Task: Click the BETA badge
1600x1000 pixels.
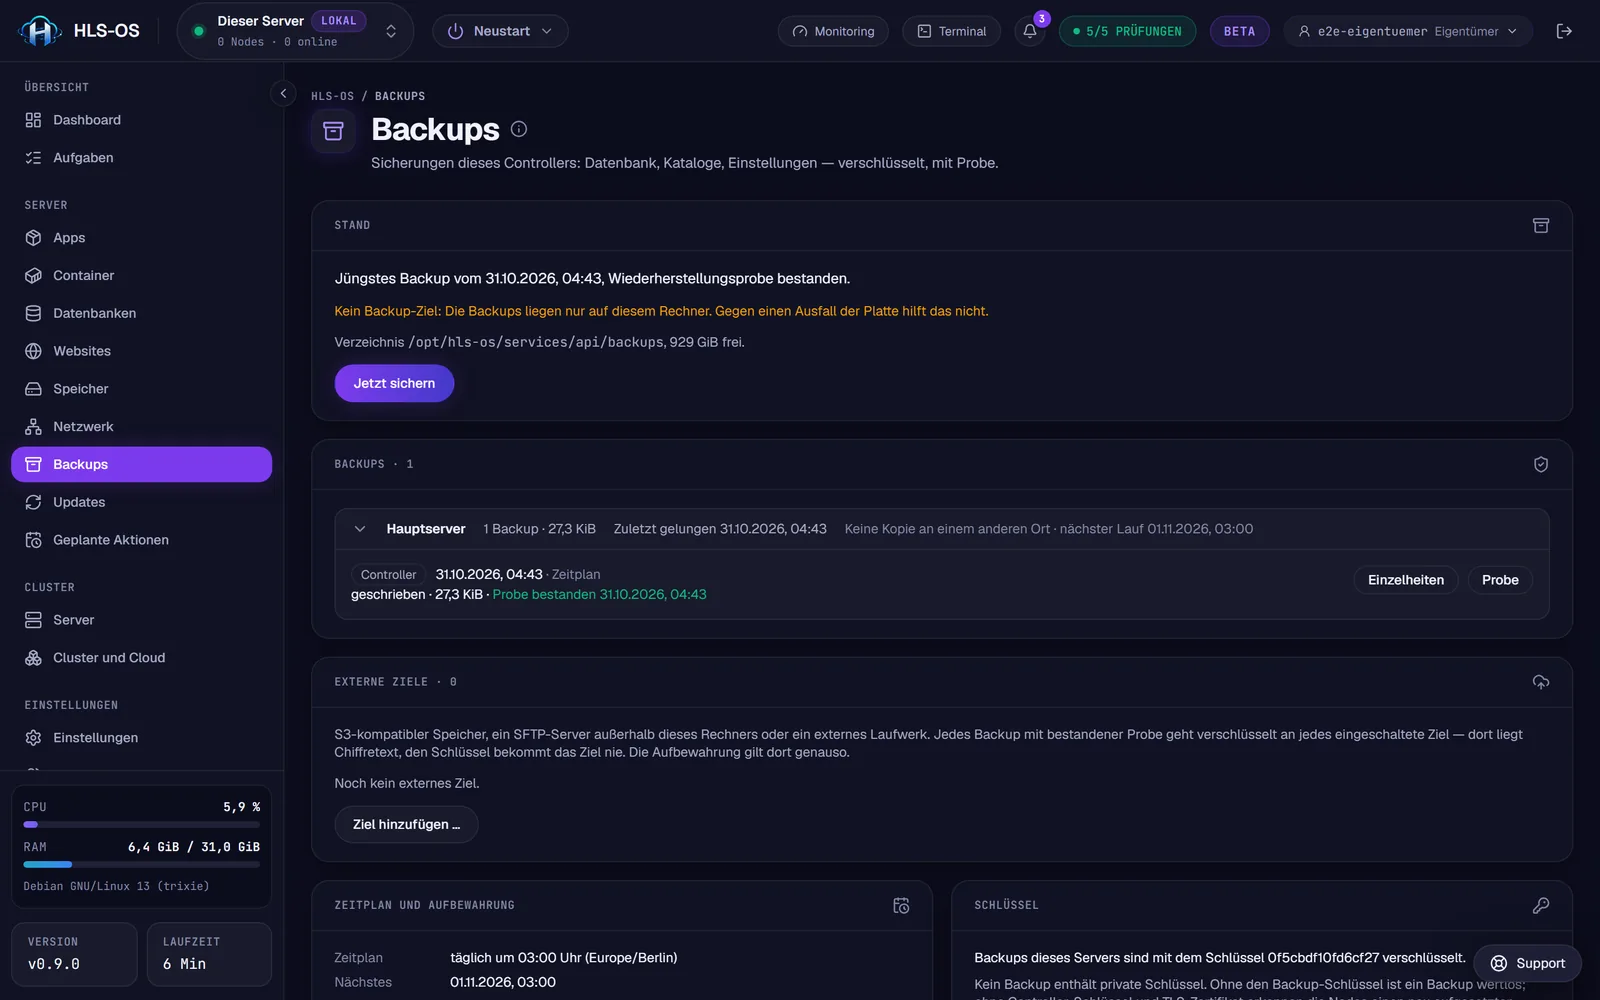Action: [x=1239, y=31]
